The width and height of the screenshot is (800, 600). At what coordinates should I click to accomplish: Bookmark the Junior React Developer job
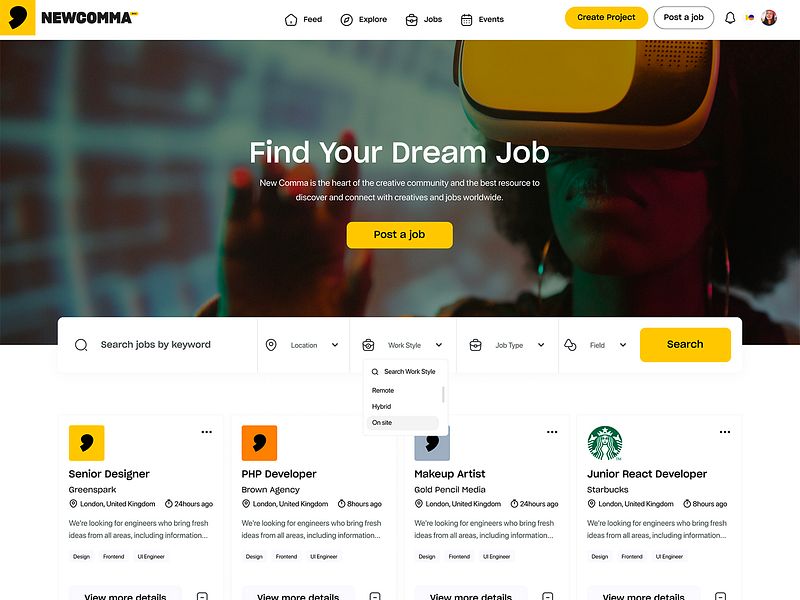[720, 596]
